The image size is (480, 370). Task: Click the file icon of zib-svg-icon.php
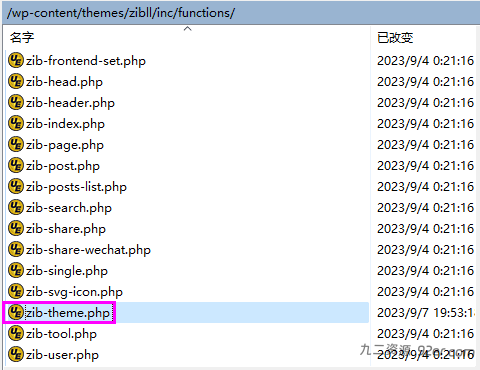[16, 292]
